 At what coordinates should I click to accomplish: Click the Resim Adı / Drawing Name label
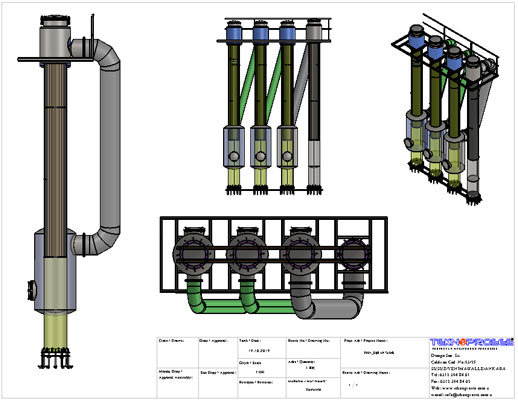point(366,372)
